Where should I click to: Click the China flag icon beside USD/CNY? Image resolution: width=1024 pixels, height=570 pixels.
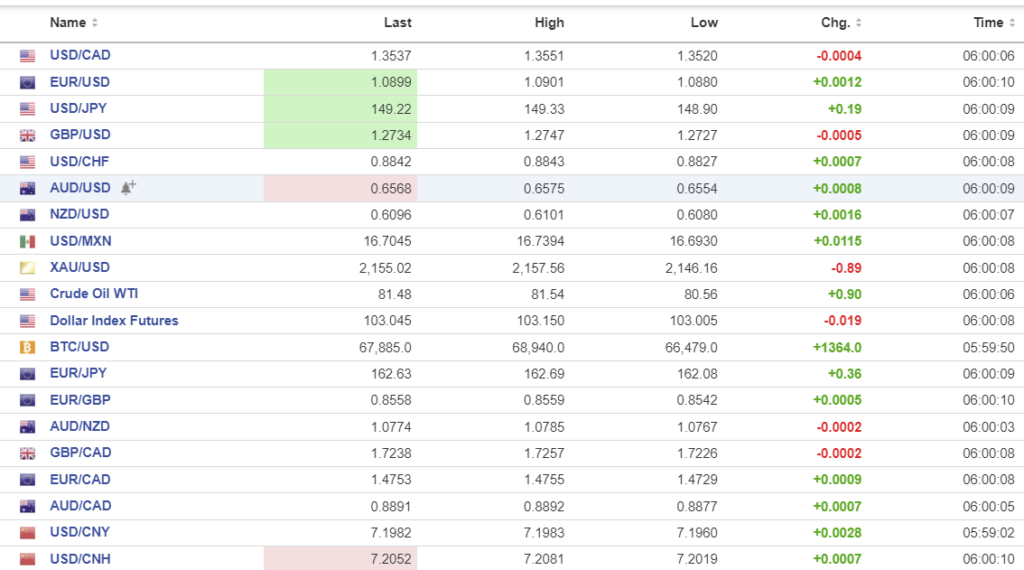[x=27, y=533]
